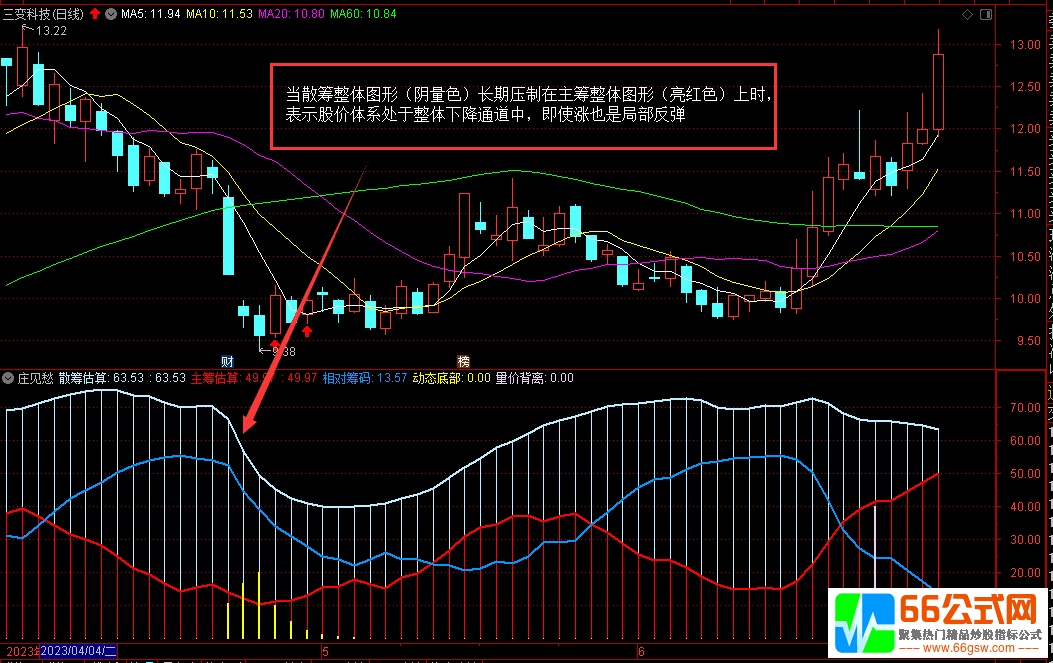
Task: Click the red buy-signal arrow next to the 9.38 low label
Action: (x=275, y=344)
